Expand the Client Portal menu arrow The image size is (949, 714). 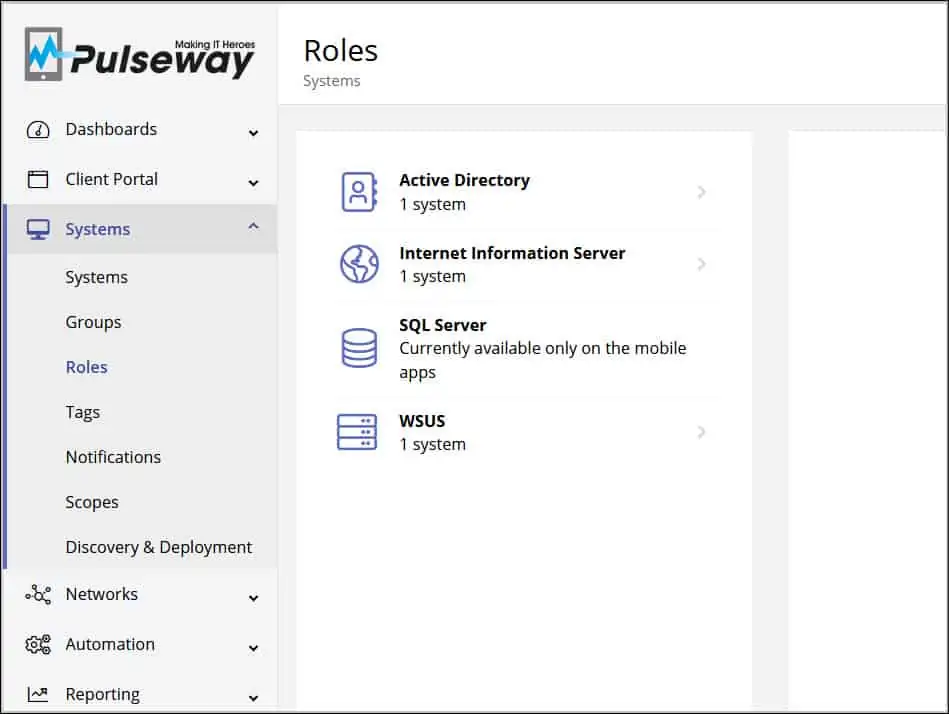point(254,182)
